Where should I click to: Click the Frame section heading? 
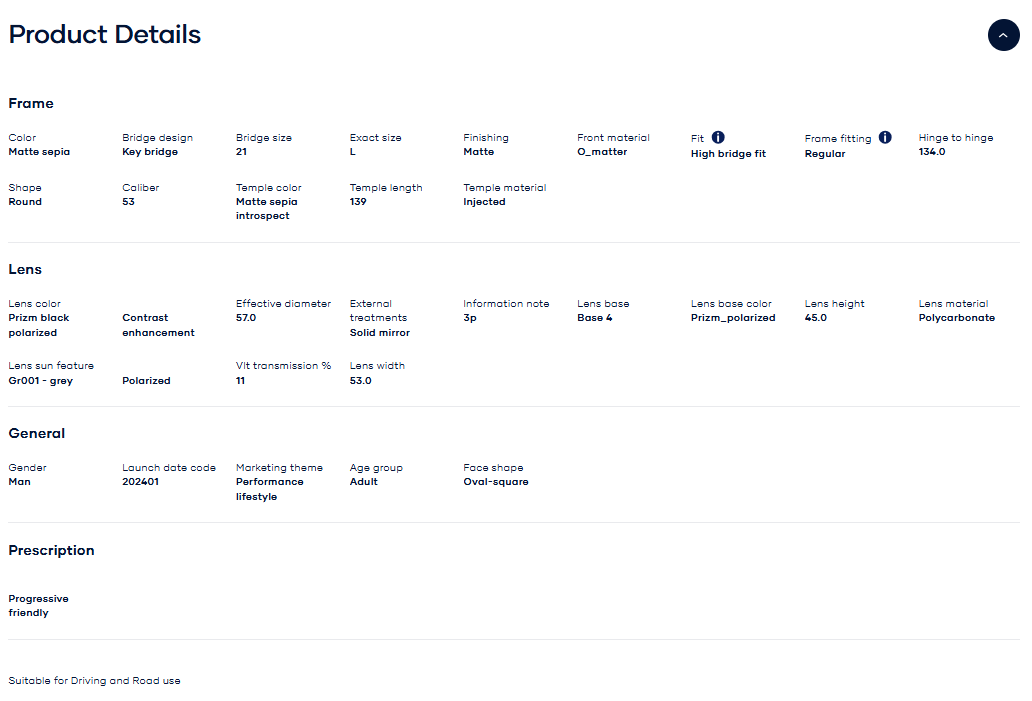point(31,103)
